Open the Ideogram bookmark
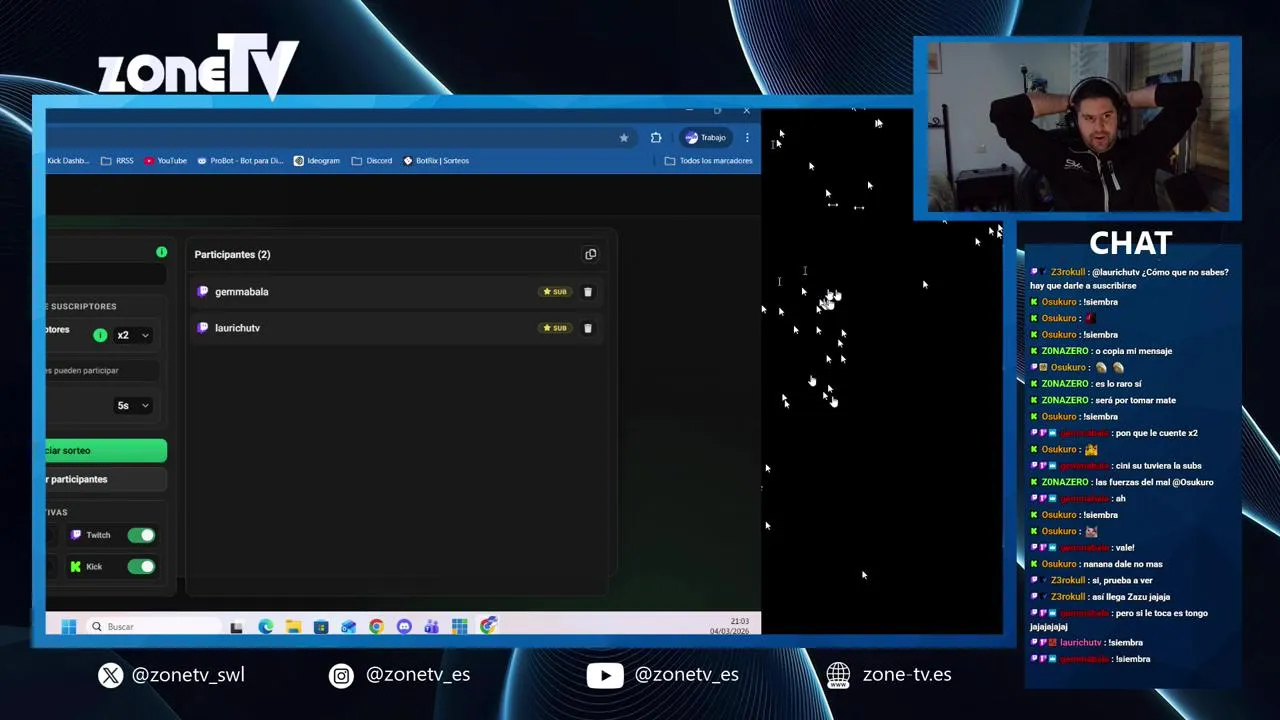The height and width of the screenshot is (720, 1280). pyautogui.click(x=317, y=160)
